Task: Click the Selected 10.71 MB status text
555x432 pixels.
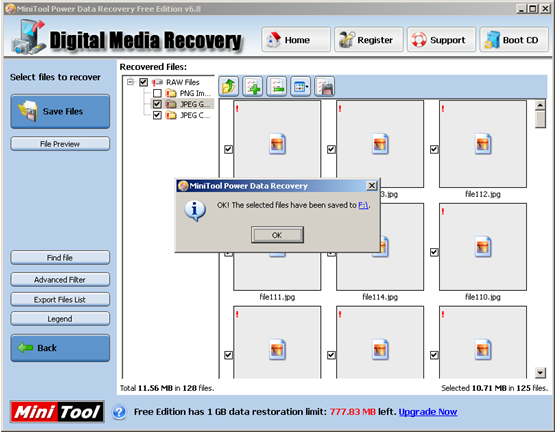Action: [494, 388]
